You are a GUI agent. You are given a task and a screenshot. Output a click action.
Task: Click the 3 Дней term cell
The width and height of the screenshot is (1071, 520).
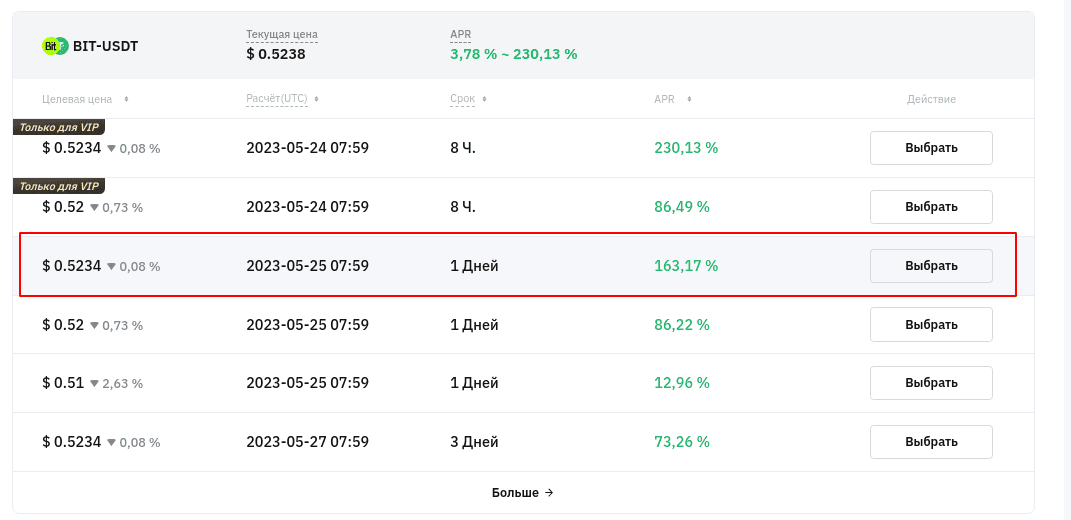474,442
